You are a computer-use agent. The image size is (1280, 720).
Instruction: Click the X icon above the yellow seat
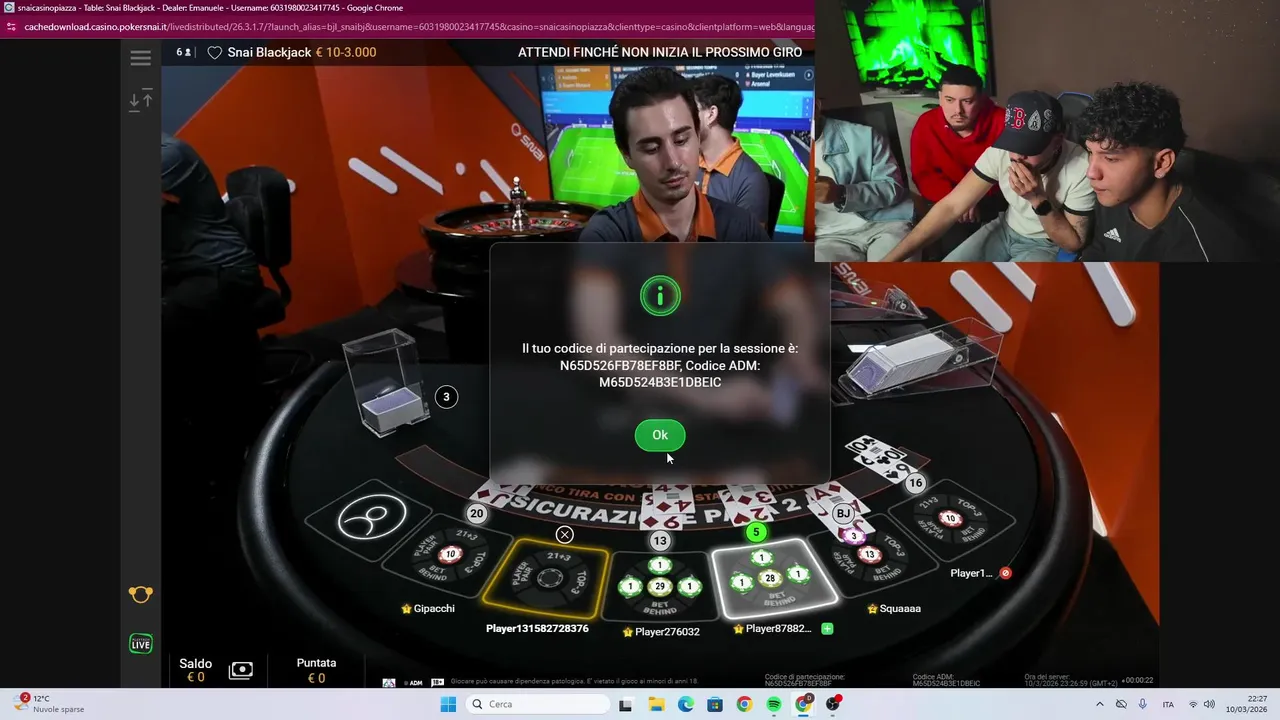tap(565, 535)
